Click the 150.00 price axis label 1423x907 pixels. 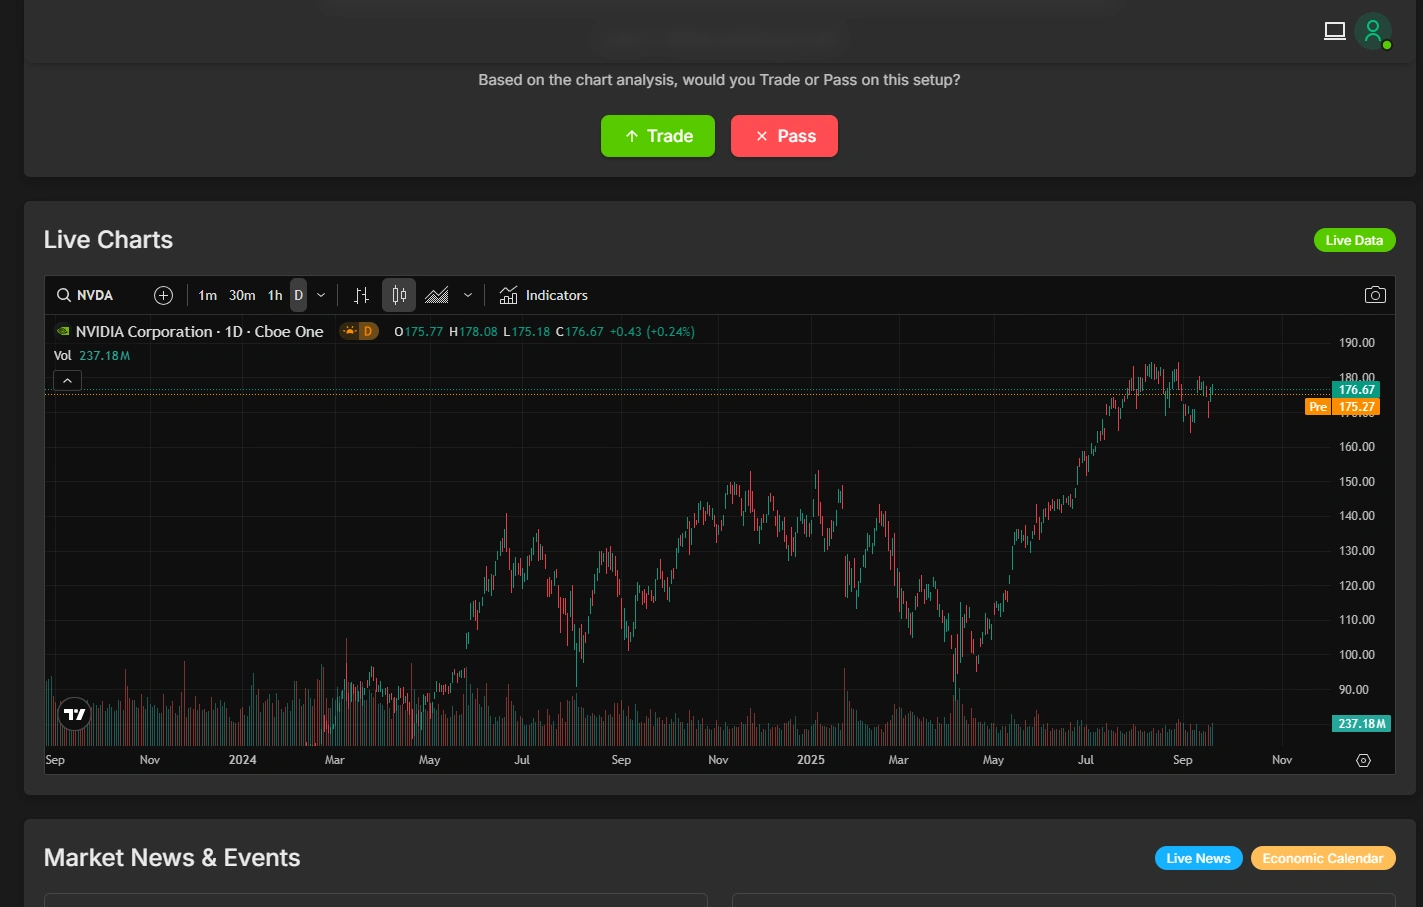pyautogui.click(x=1356, y=482)
